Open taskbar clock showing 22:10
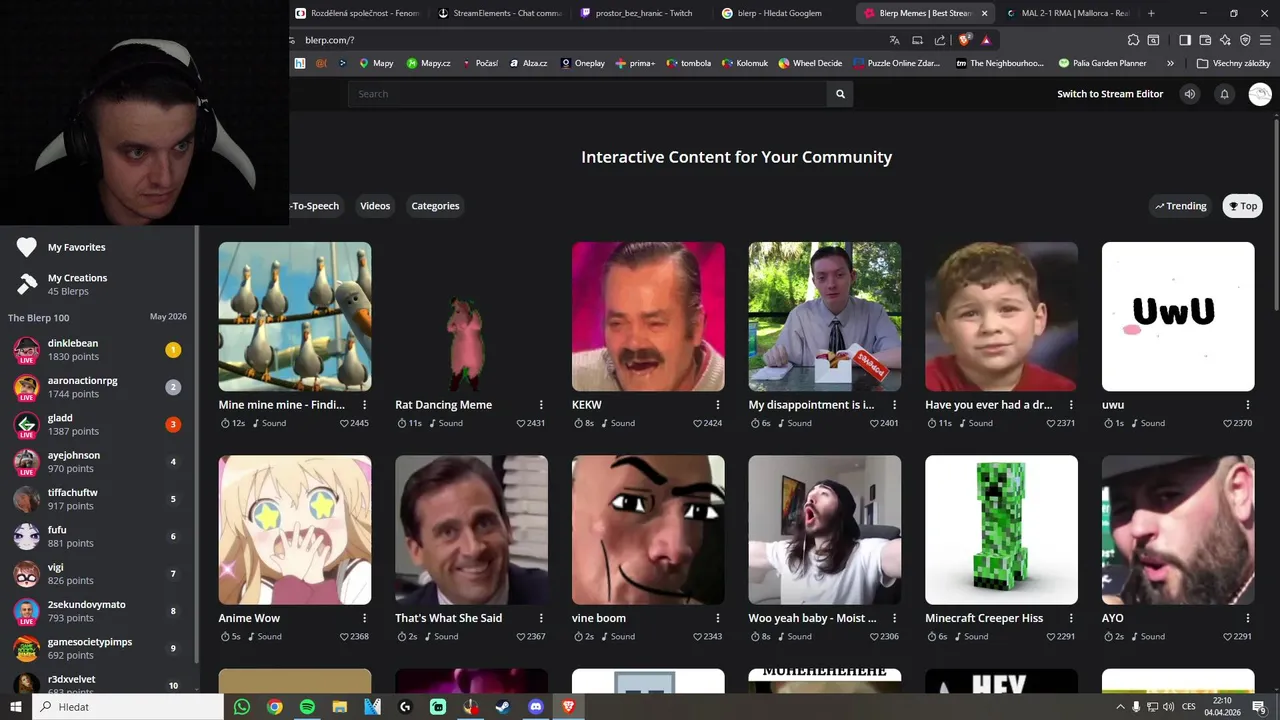This screenshot has width=1280, height=720. click(x=1222, y=707)
